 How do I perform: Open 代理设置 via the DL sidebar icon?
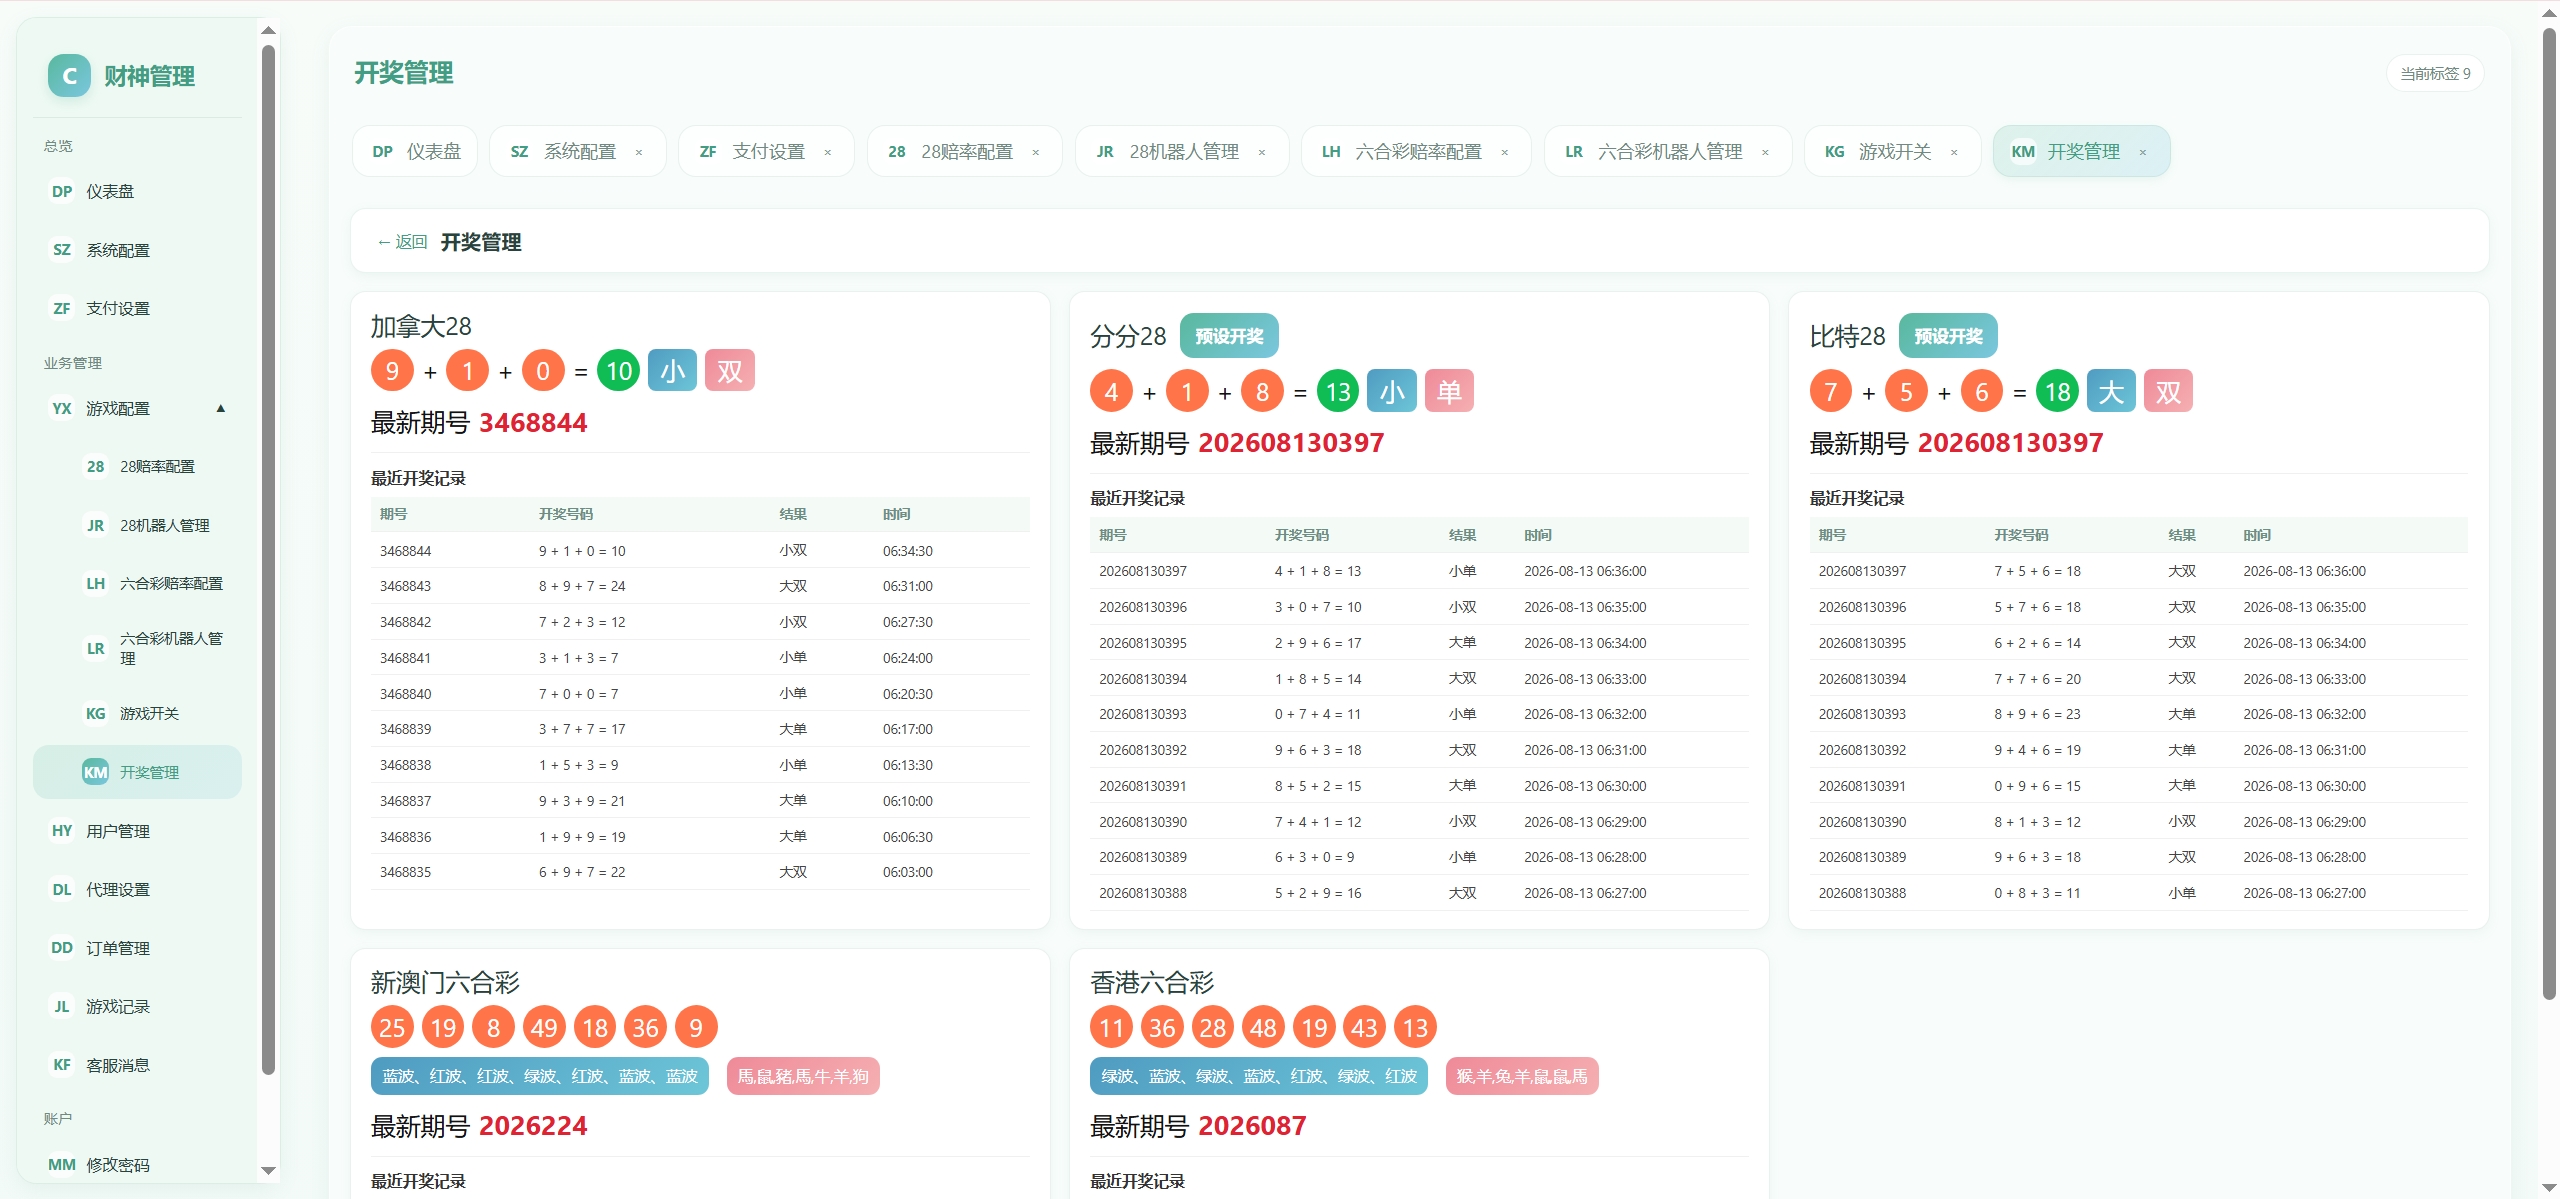[62, 889]
